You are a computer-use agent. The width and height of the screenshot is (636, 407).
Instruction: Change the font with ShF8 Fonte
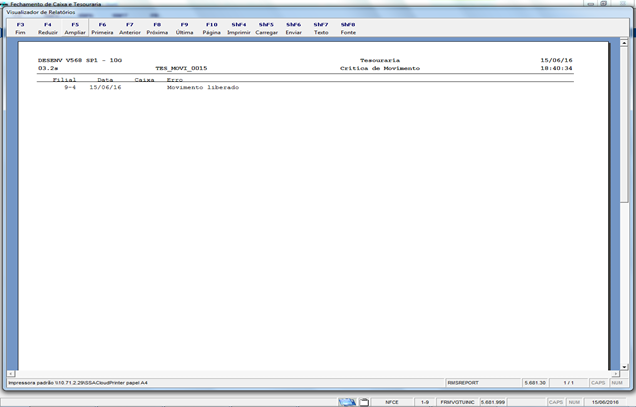(348, 28)
